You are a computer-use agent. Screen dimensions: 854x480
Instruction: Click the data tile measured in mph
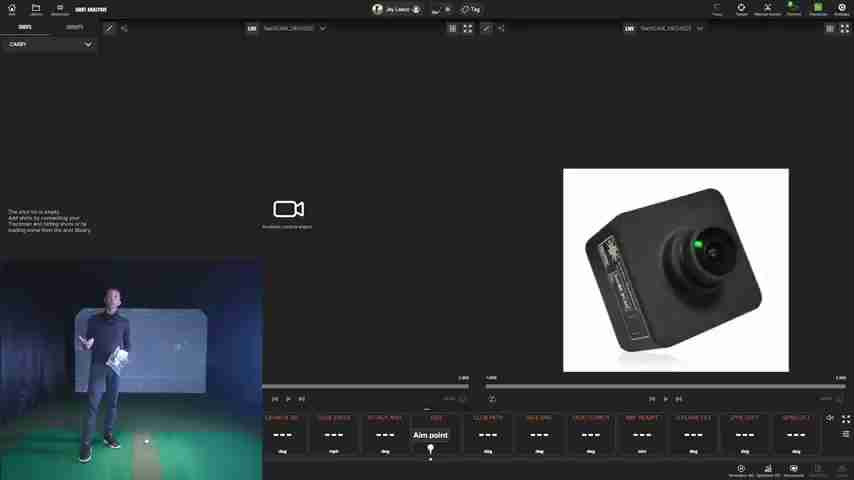pyautogui.click(x=334, y=434)
